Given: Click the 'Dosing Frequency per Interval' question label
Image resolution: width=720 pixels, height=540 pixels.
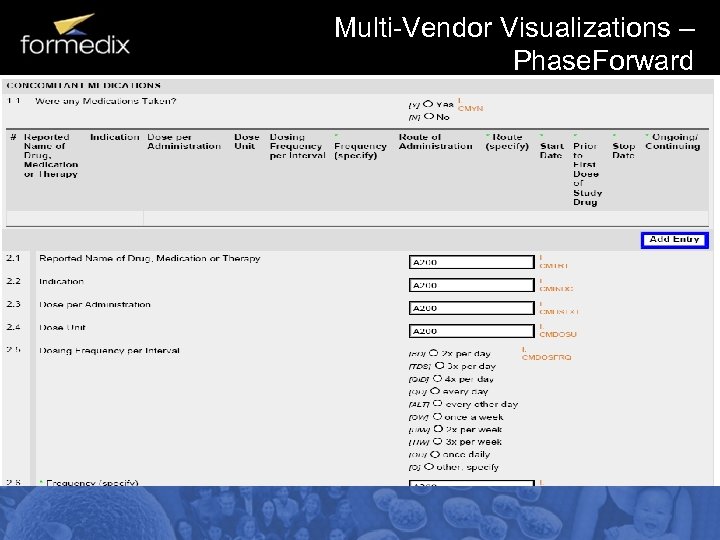Looking at the screenshot, I should [109, 350].
